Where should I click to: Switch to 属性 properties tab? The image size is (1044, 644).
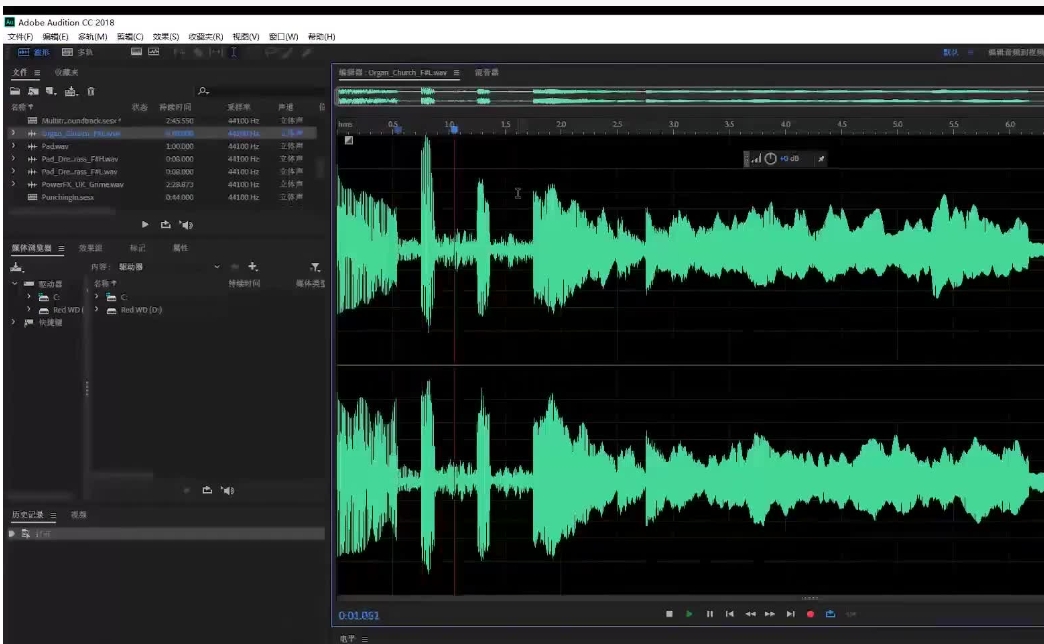[180, 248]
